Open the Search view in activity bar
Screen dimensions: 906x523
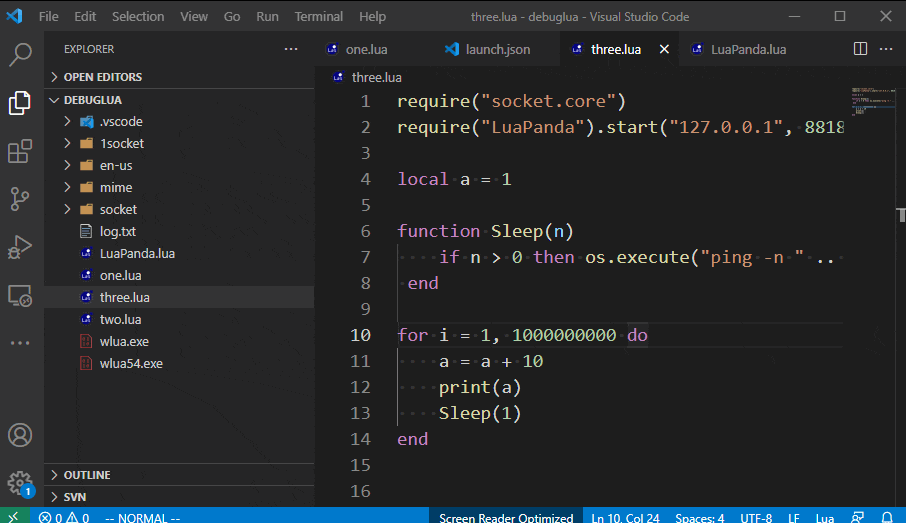(20, 54)
